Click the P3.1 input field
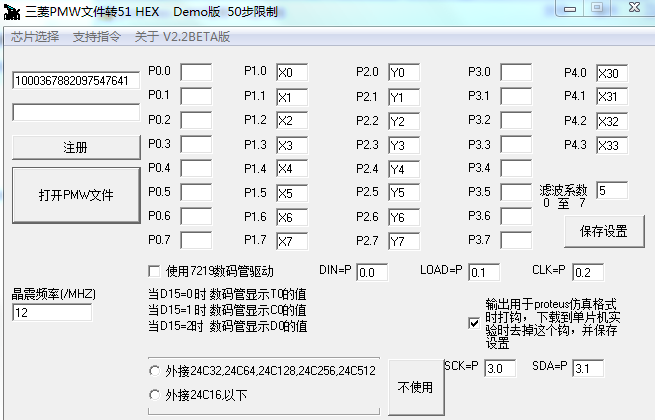 click(516, 96)
